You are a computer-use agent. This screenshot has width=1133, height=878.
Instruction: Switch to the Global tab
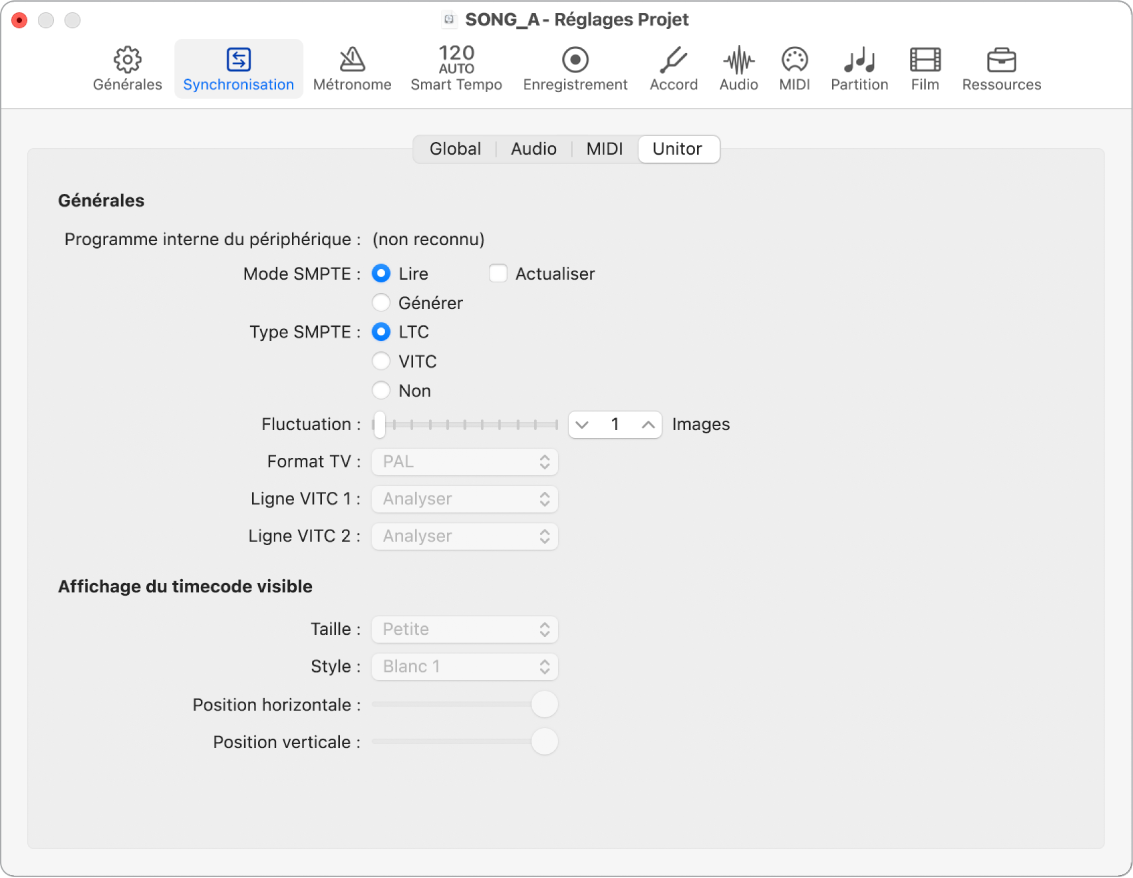coord(455,149)
